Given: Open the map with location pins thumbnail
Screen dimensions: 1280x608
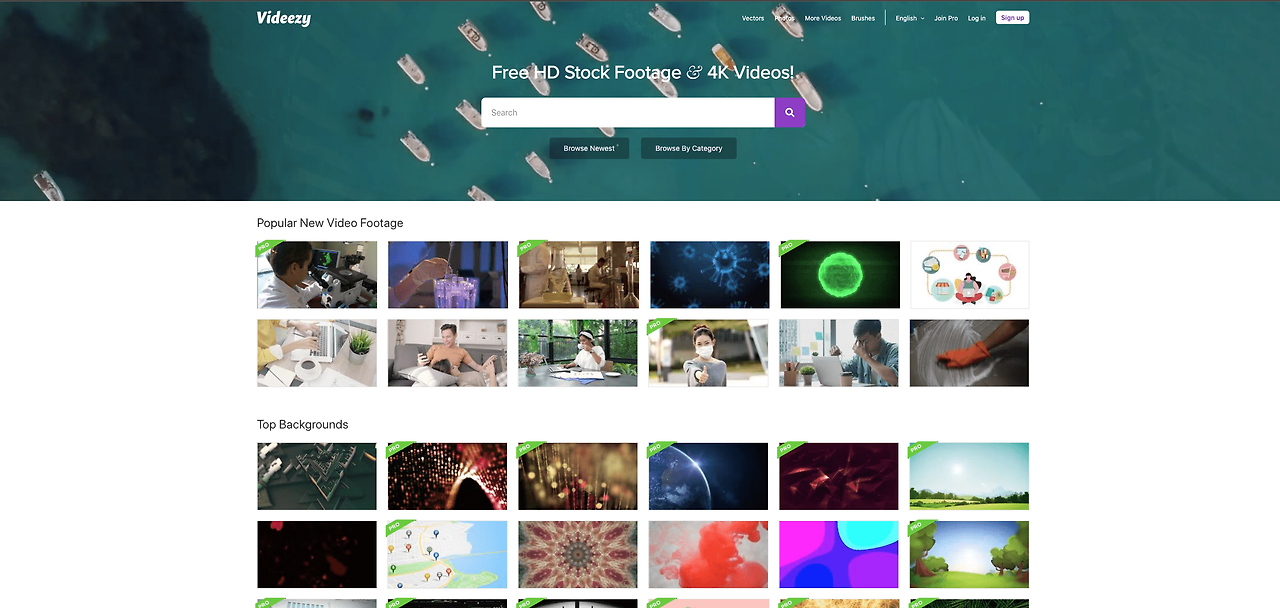Looking at the screenshot, I should (448, 554).
